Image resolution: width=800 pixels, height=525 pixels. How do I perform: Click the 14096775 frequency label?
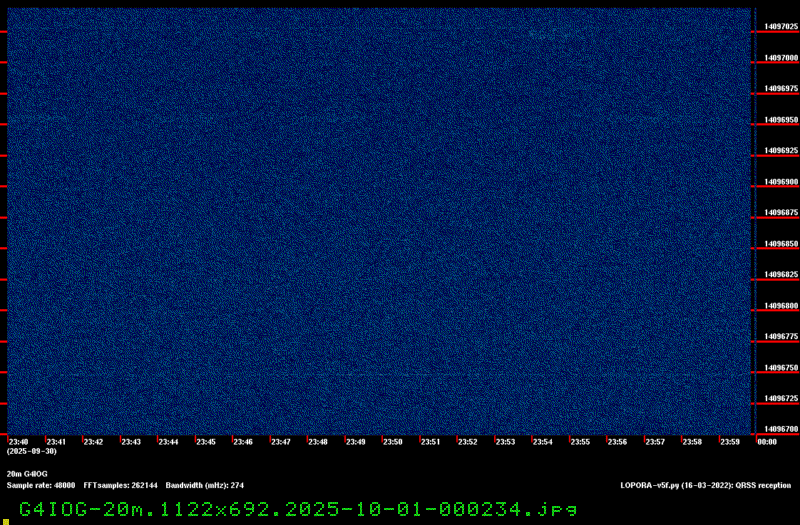(x=781, y=336)
